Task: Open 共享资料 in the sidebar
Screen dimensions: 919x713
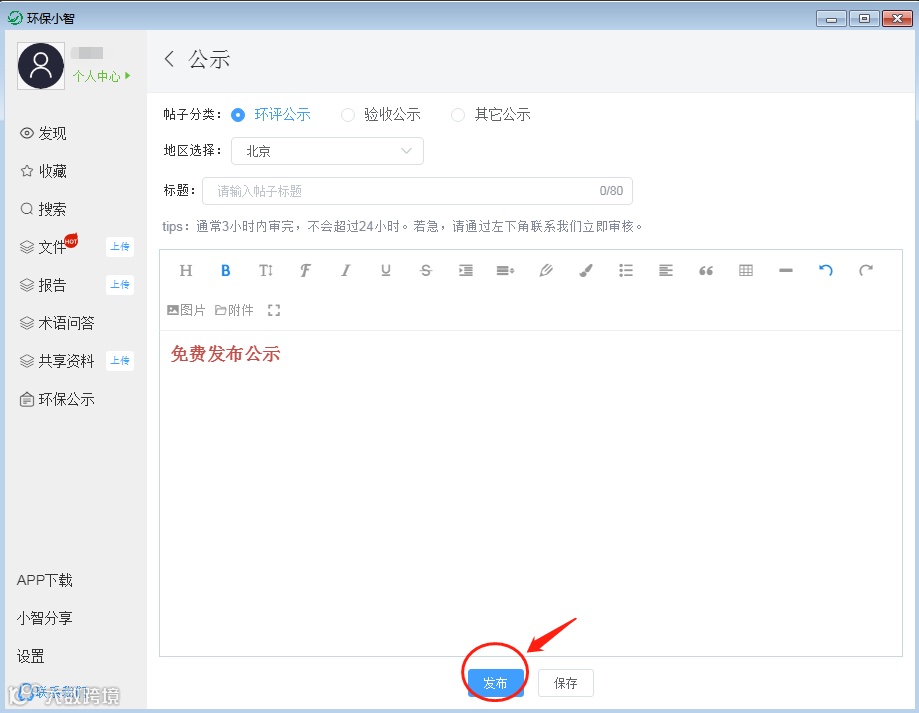Action: [57, 361]
